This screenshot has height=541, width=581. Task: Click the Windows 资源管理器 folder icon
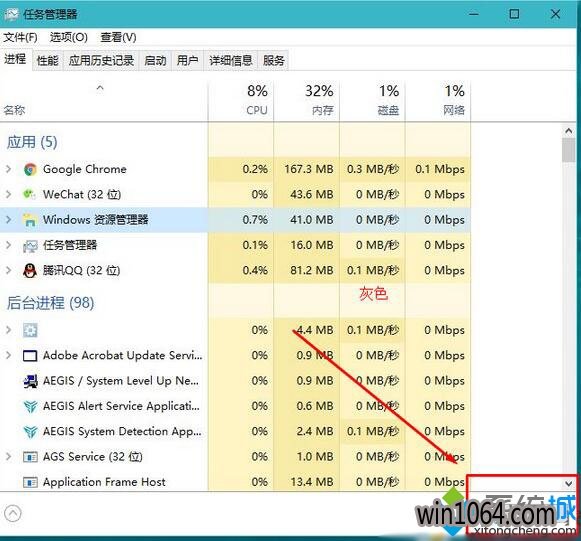point(30,220)
